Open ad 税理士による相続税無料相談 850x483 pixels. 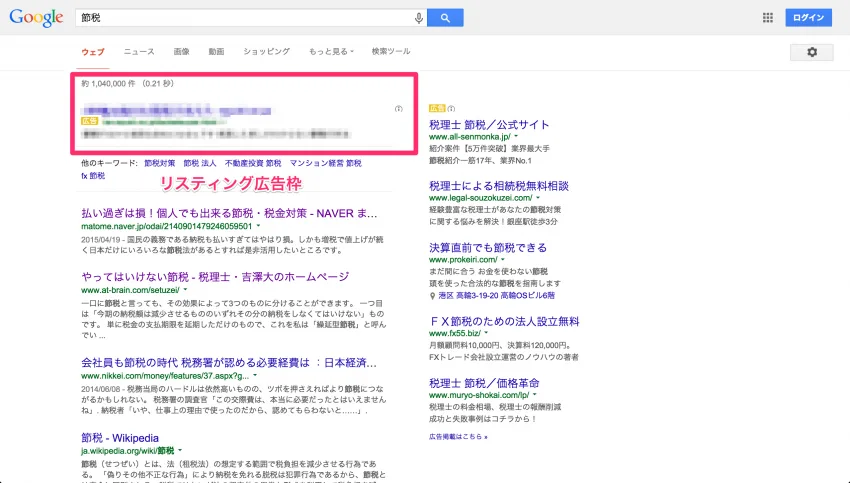(x=499, y=186)
